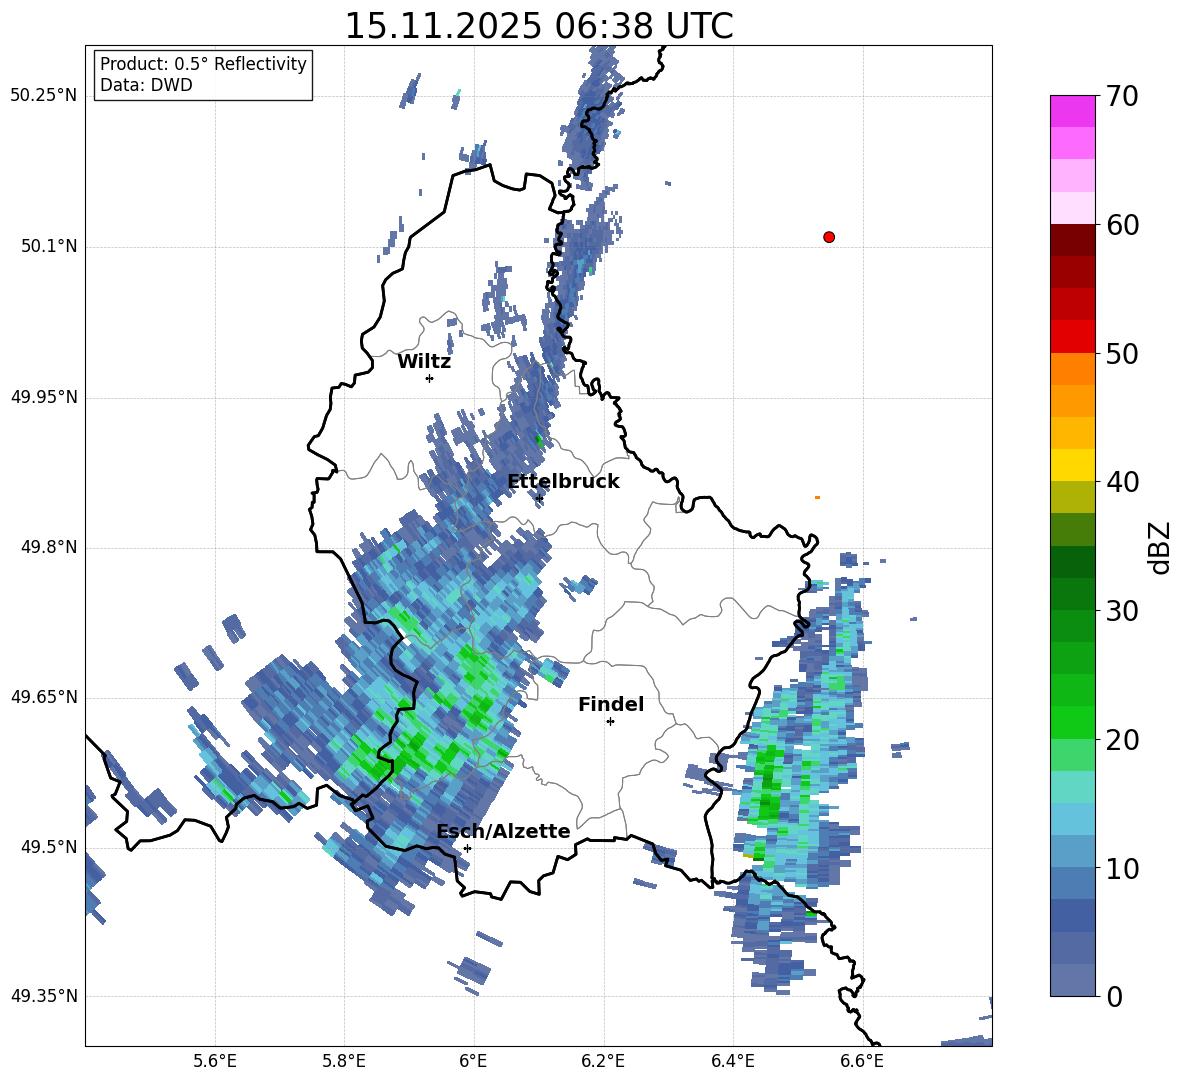
Task: Click the Wiltz cross marker
Action: (430, 378)
